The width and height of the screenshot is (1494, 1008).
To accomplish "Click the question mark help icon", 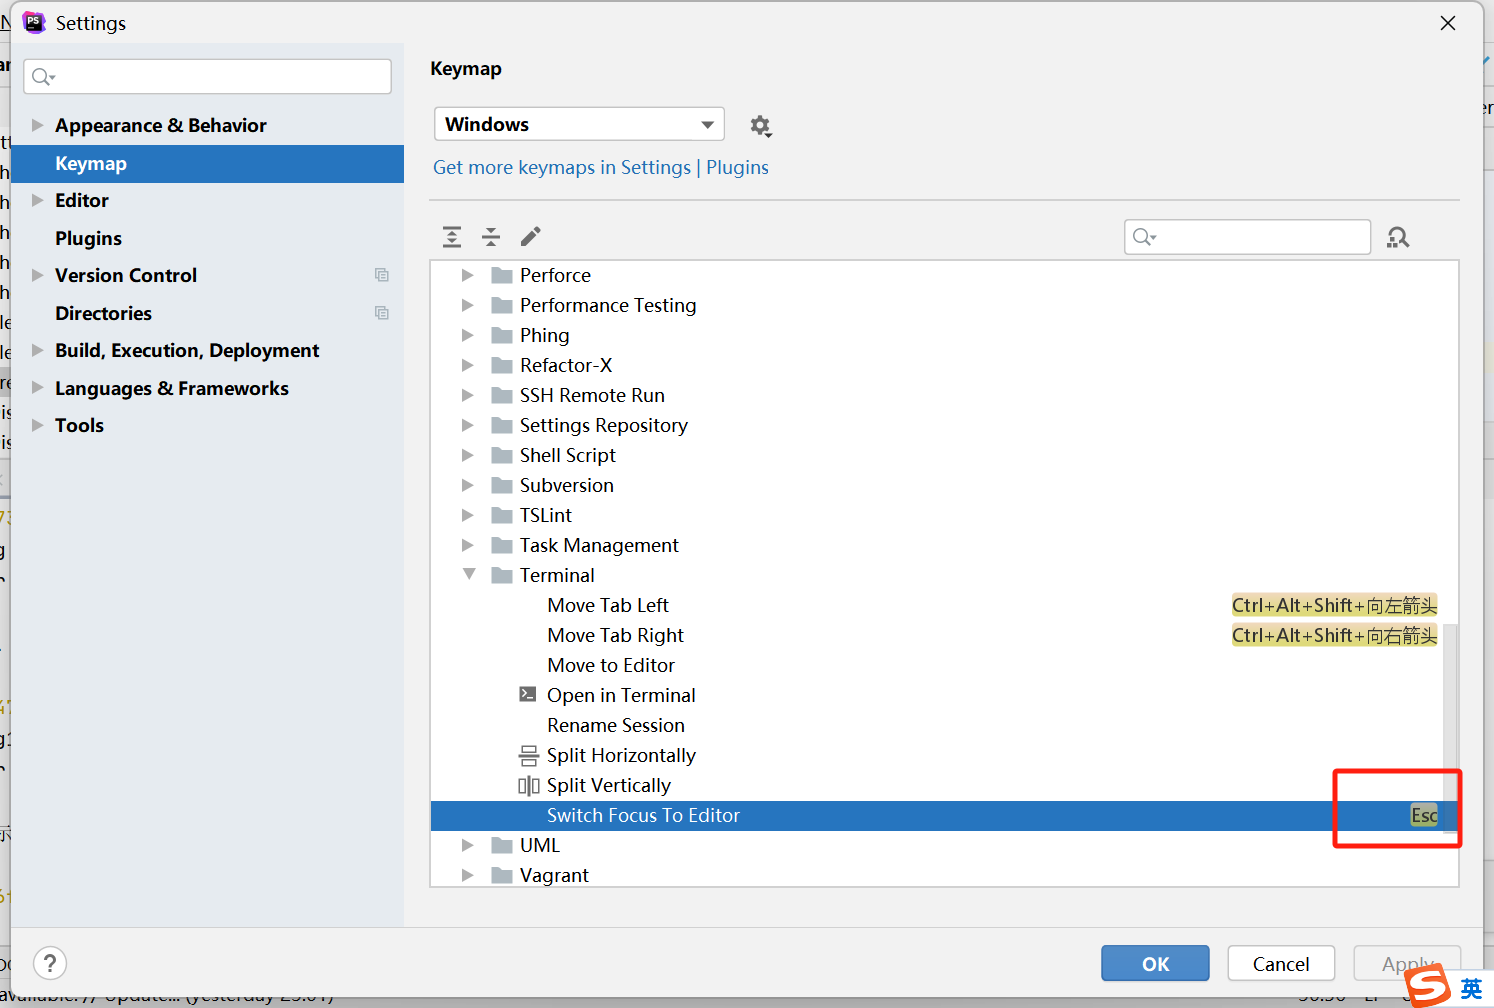I will 50,963.
